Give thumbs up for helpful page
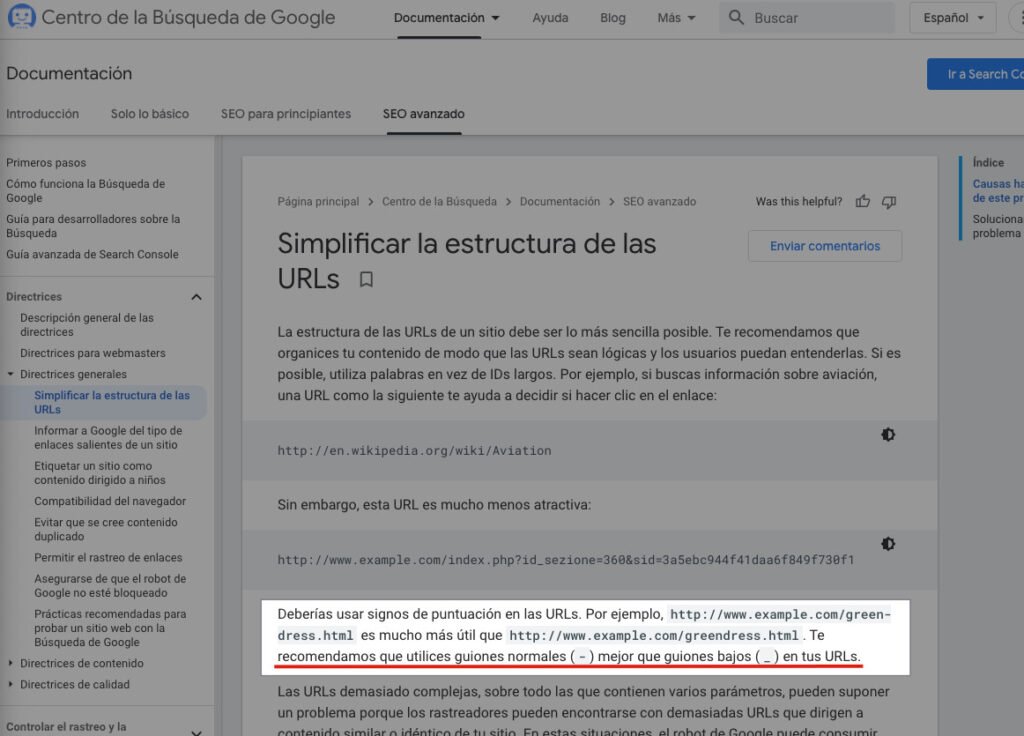 click(x=863, y=201)
